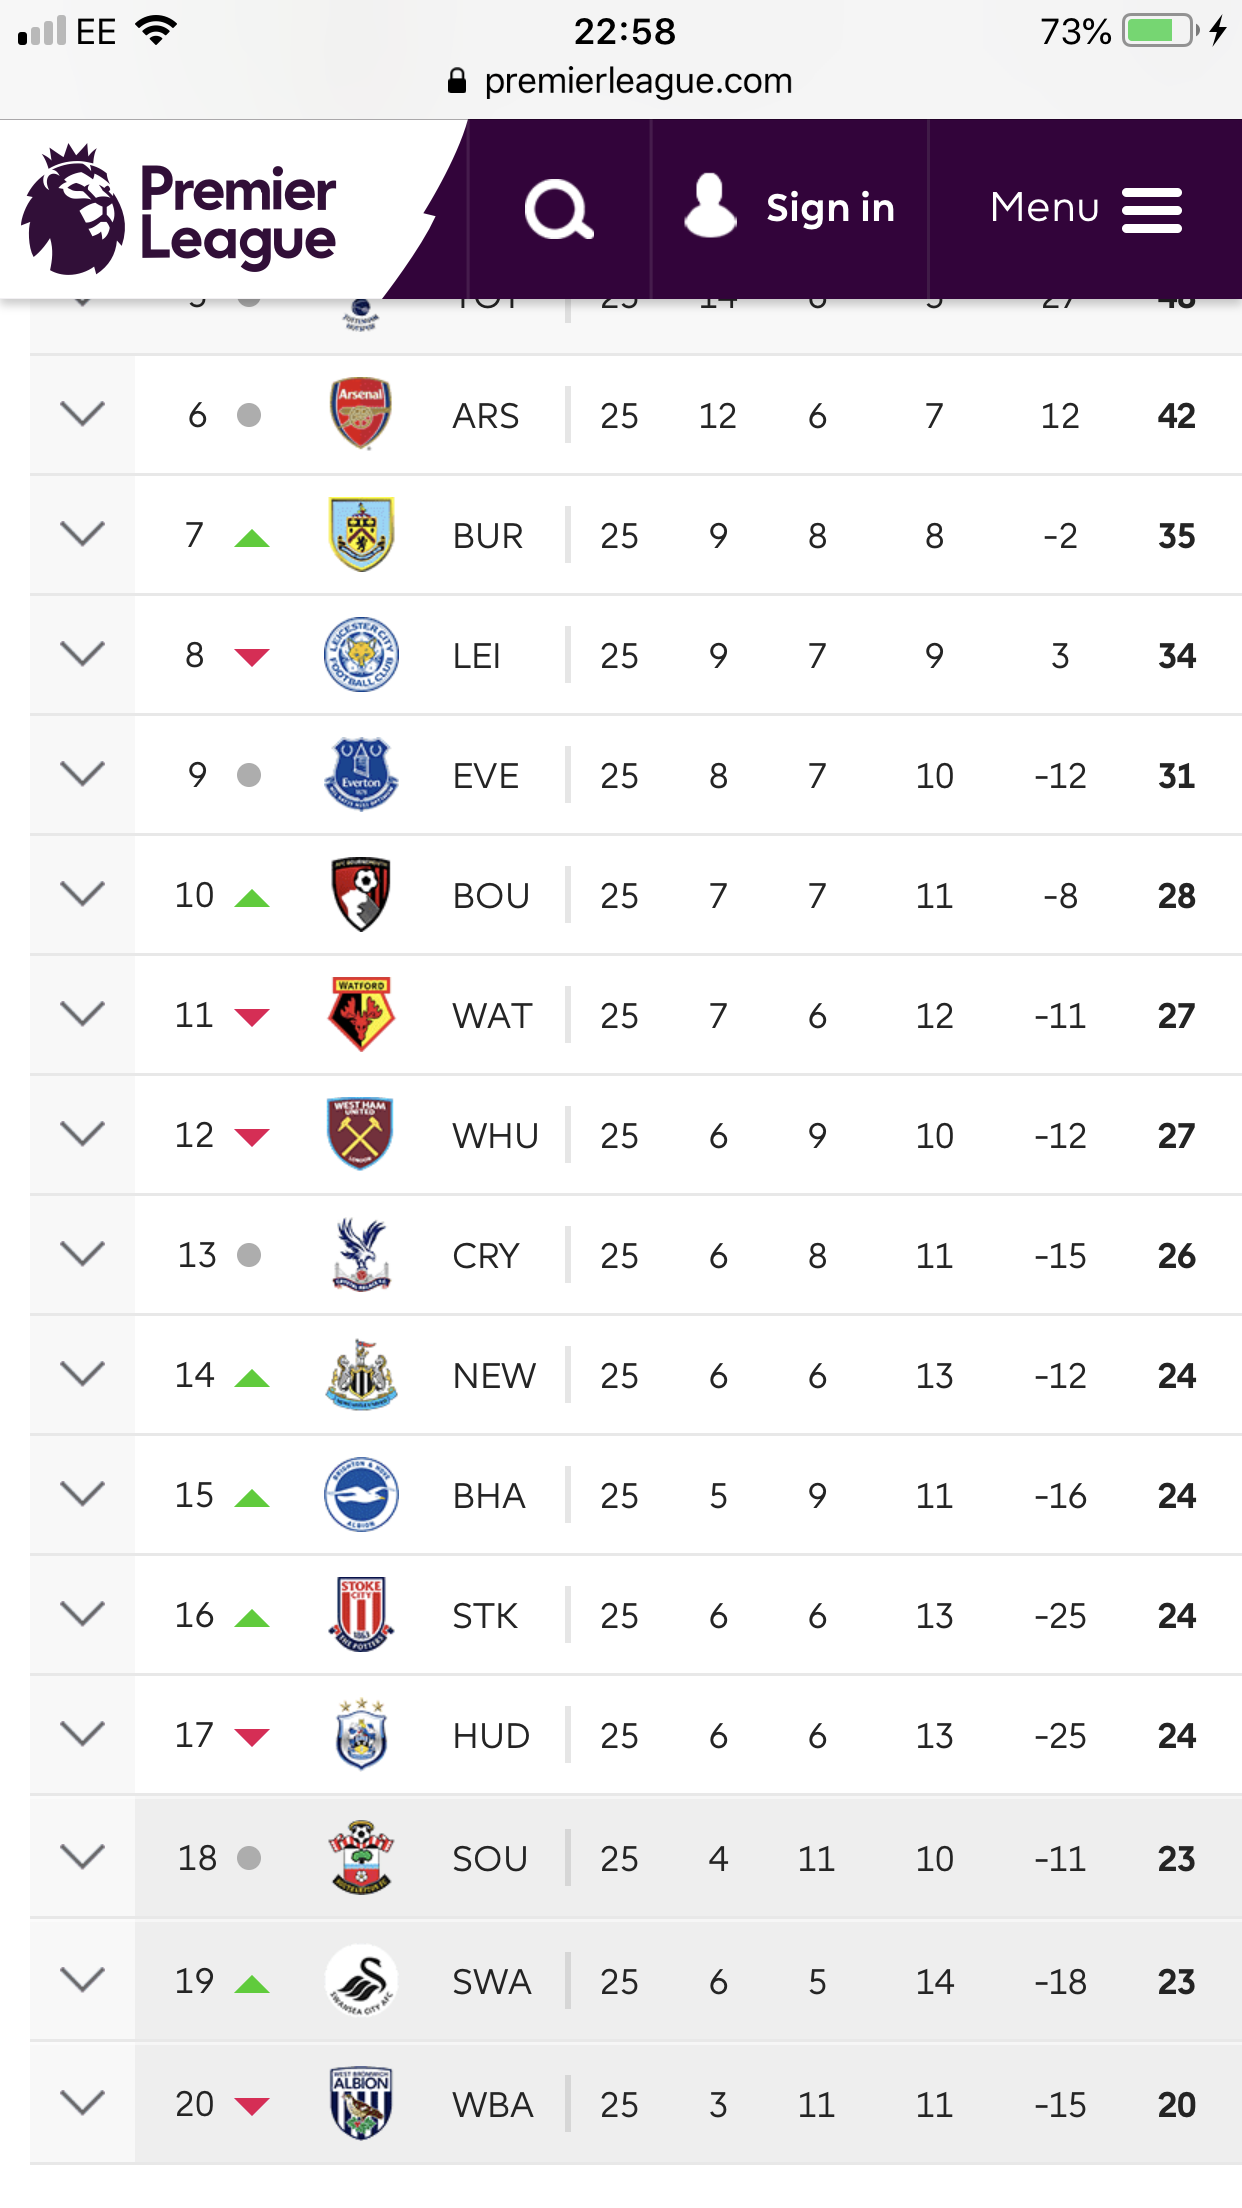Expand the Arsenal row details
1242x2208 pixels.
coord(82,413)
